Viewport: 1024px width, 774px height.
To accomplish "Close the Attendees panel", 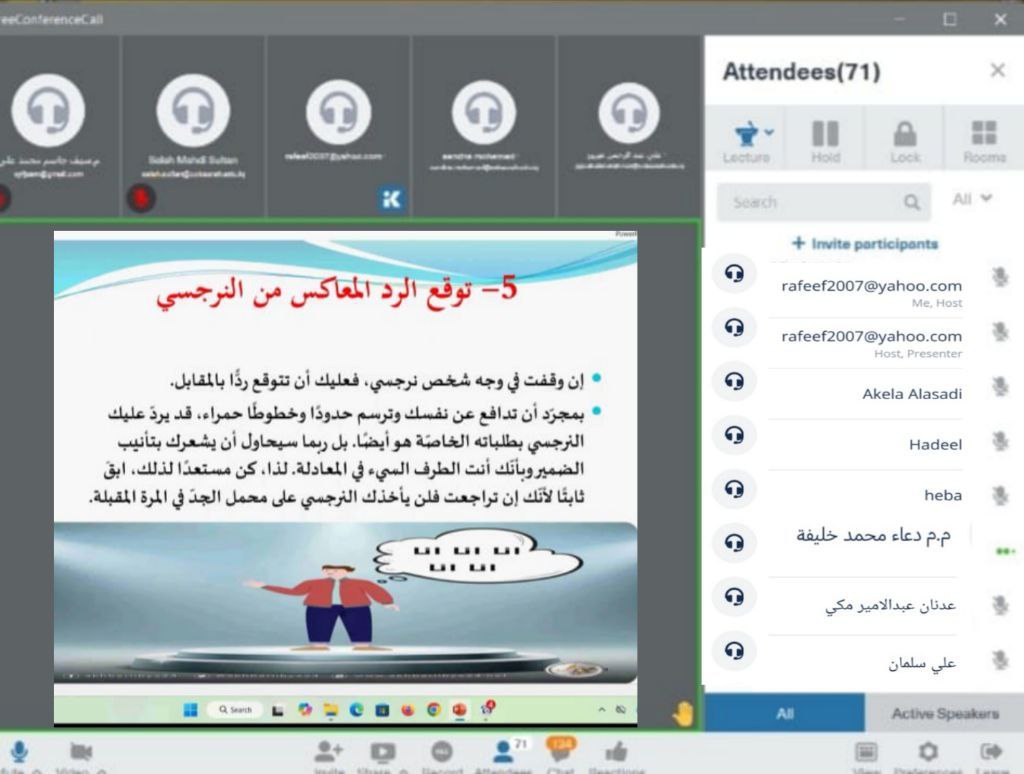I will [997, 70].
